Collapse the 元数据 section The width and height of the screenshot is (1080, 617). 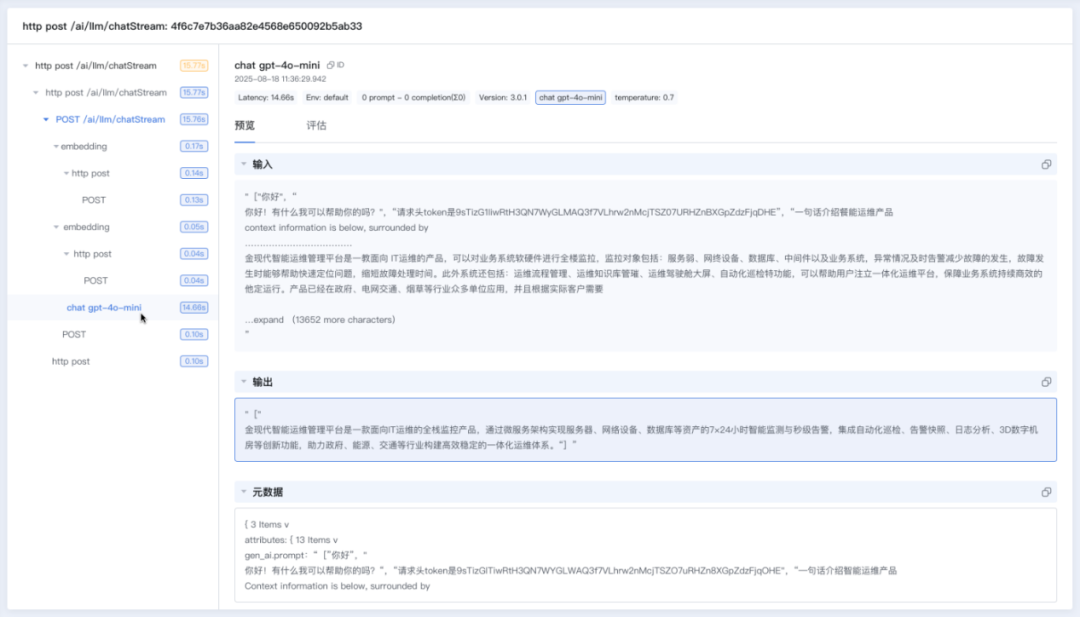(x=243, y=492)
